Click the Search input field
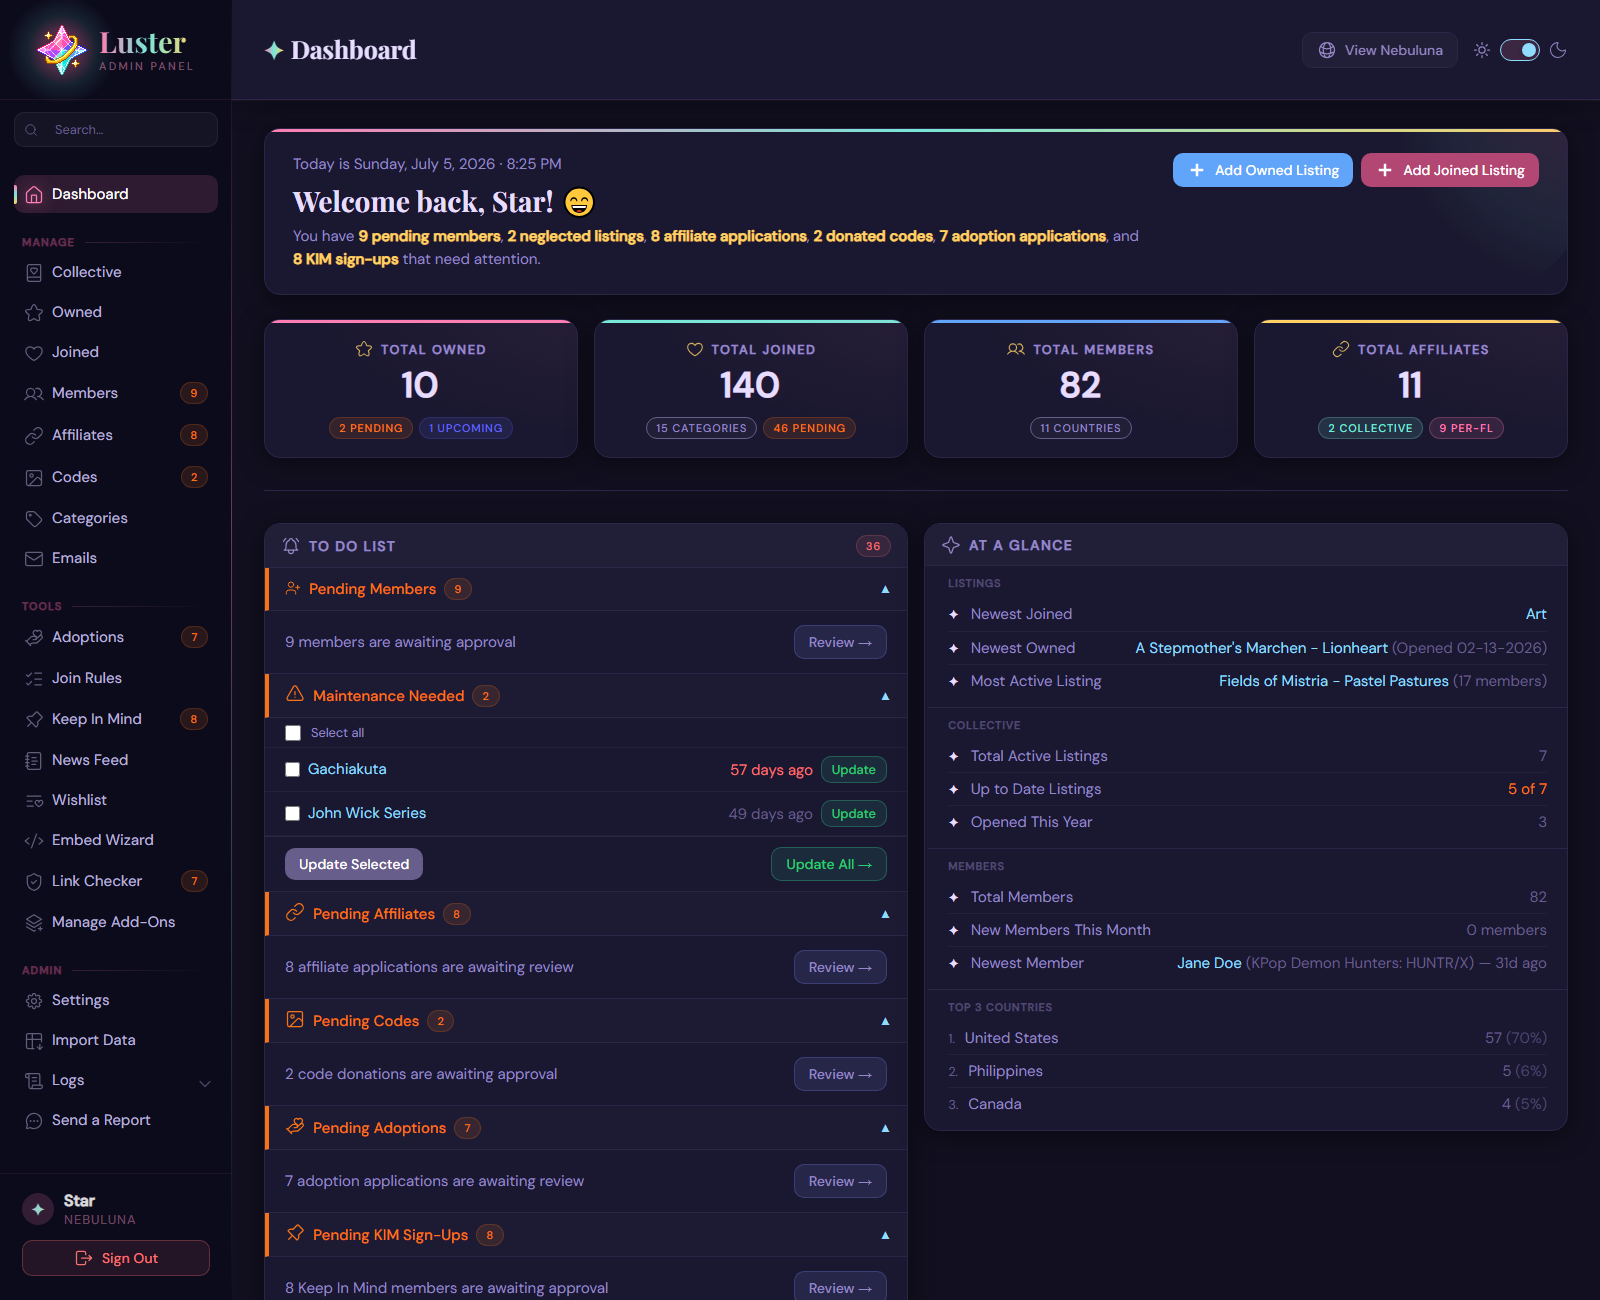The width and height of the screenshot is (1600, 1300). tap(116, 130)
